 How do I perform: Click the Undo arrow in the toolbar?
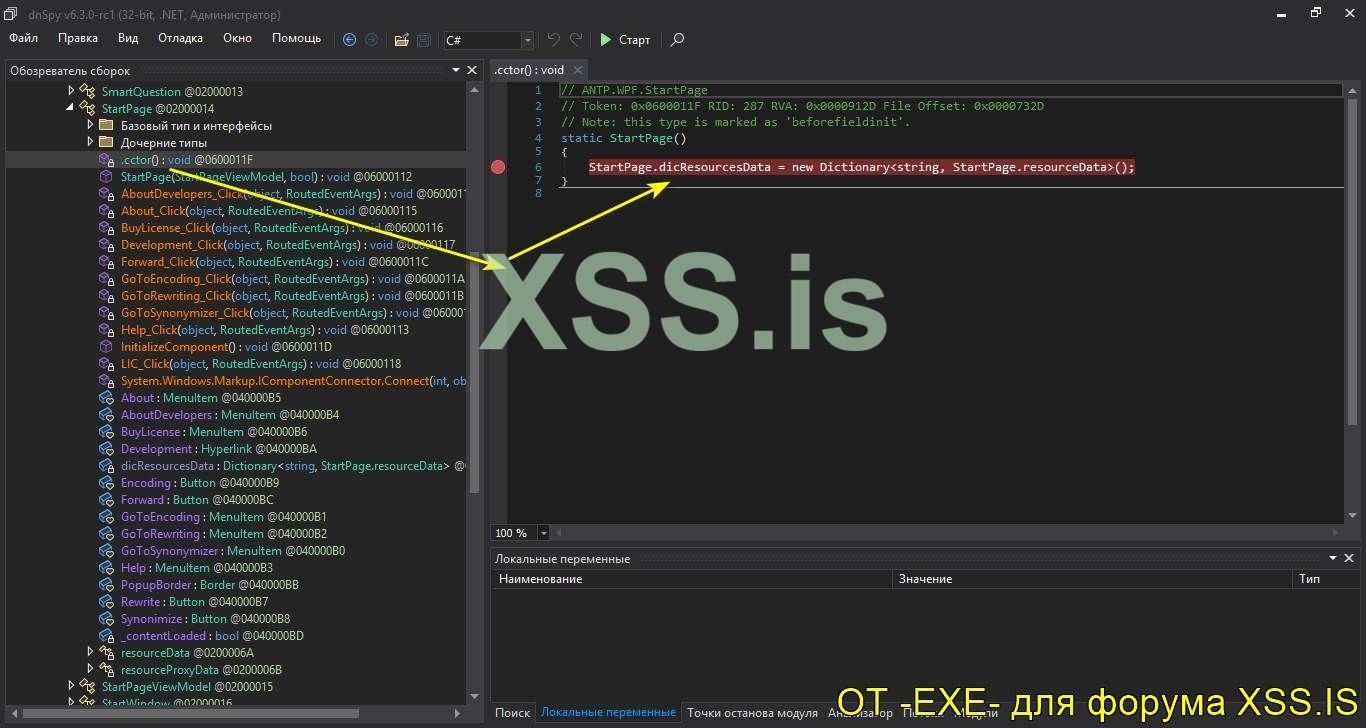point(554,40)
